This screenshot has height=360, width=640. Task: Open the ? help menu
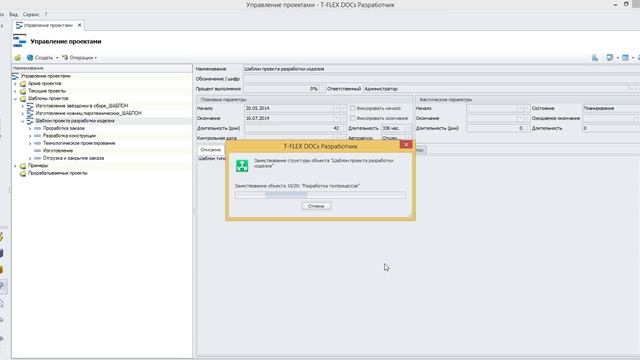(x=46, y=14)
